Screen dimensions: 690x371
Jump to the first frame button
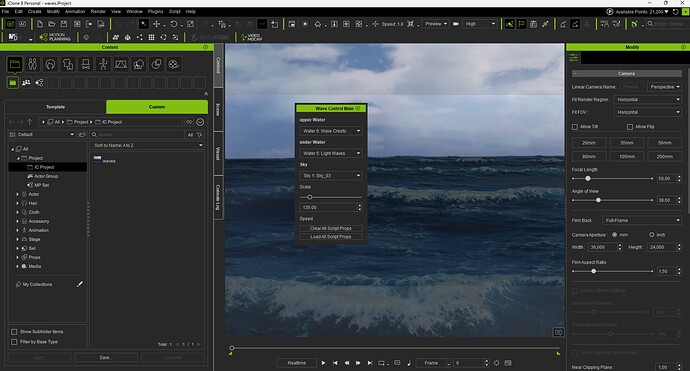335,363
